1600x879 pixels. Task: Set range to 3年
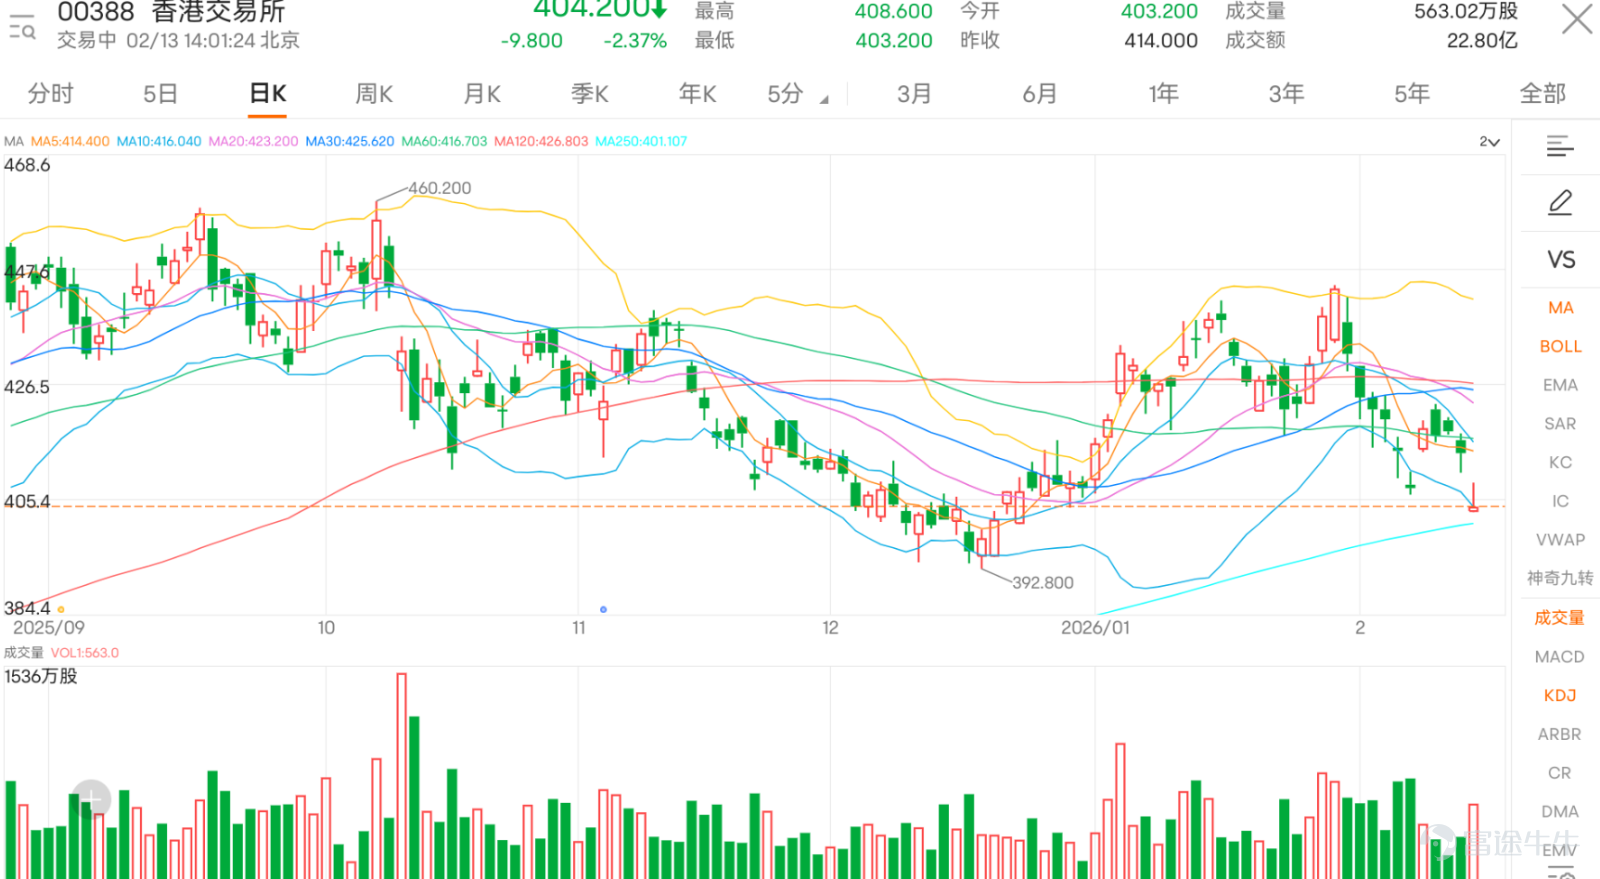(x=1287, y=94)
